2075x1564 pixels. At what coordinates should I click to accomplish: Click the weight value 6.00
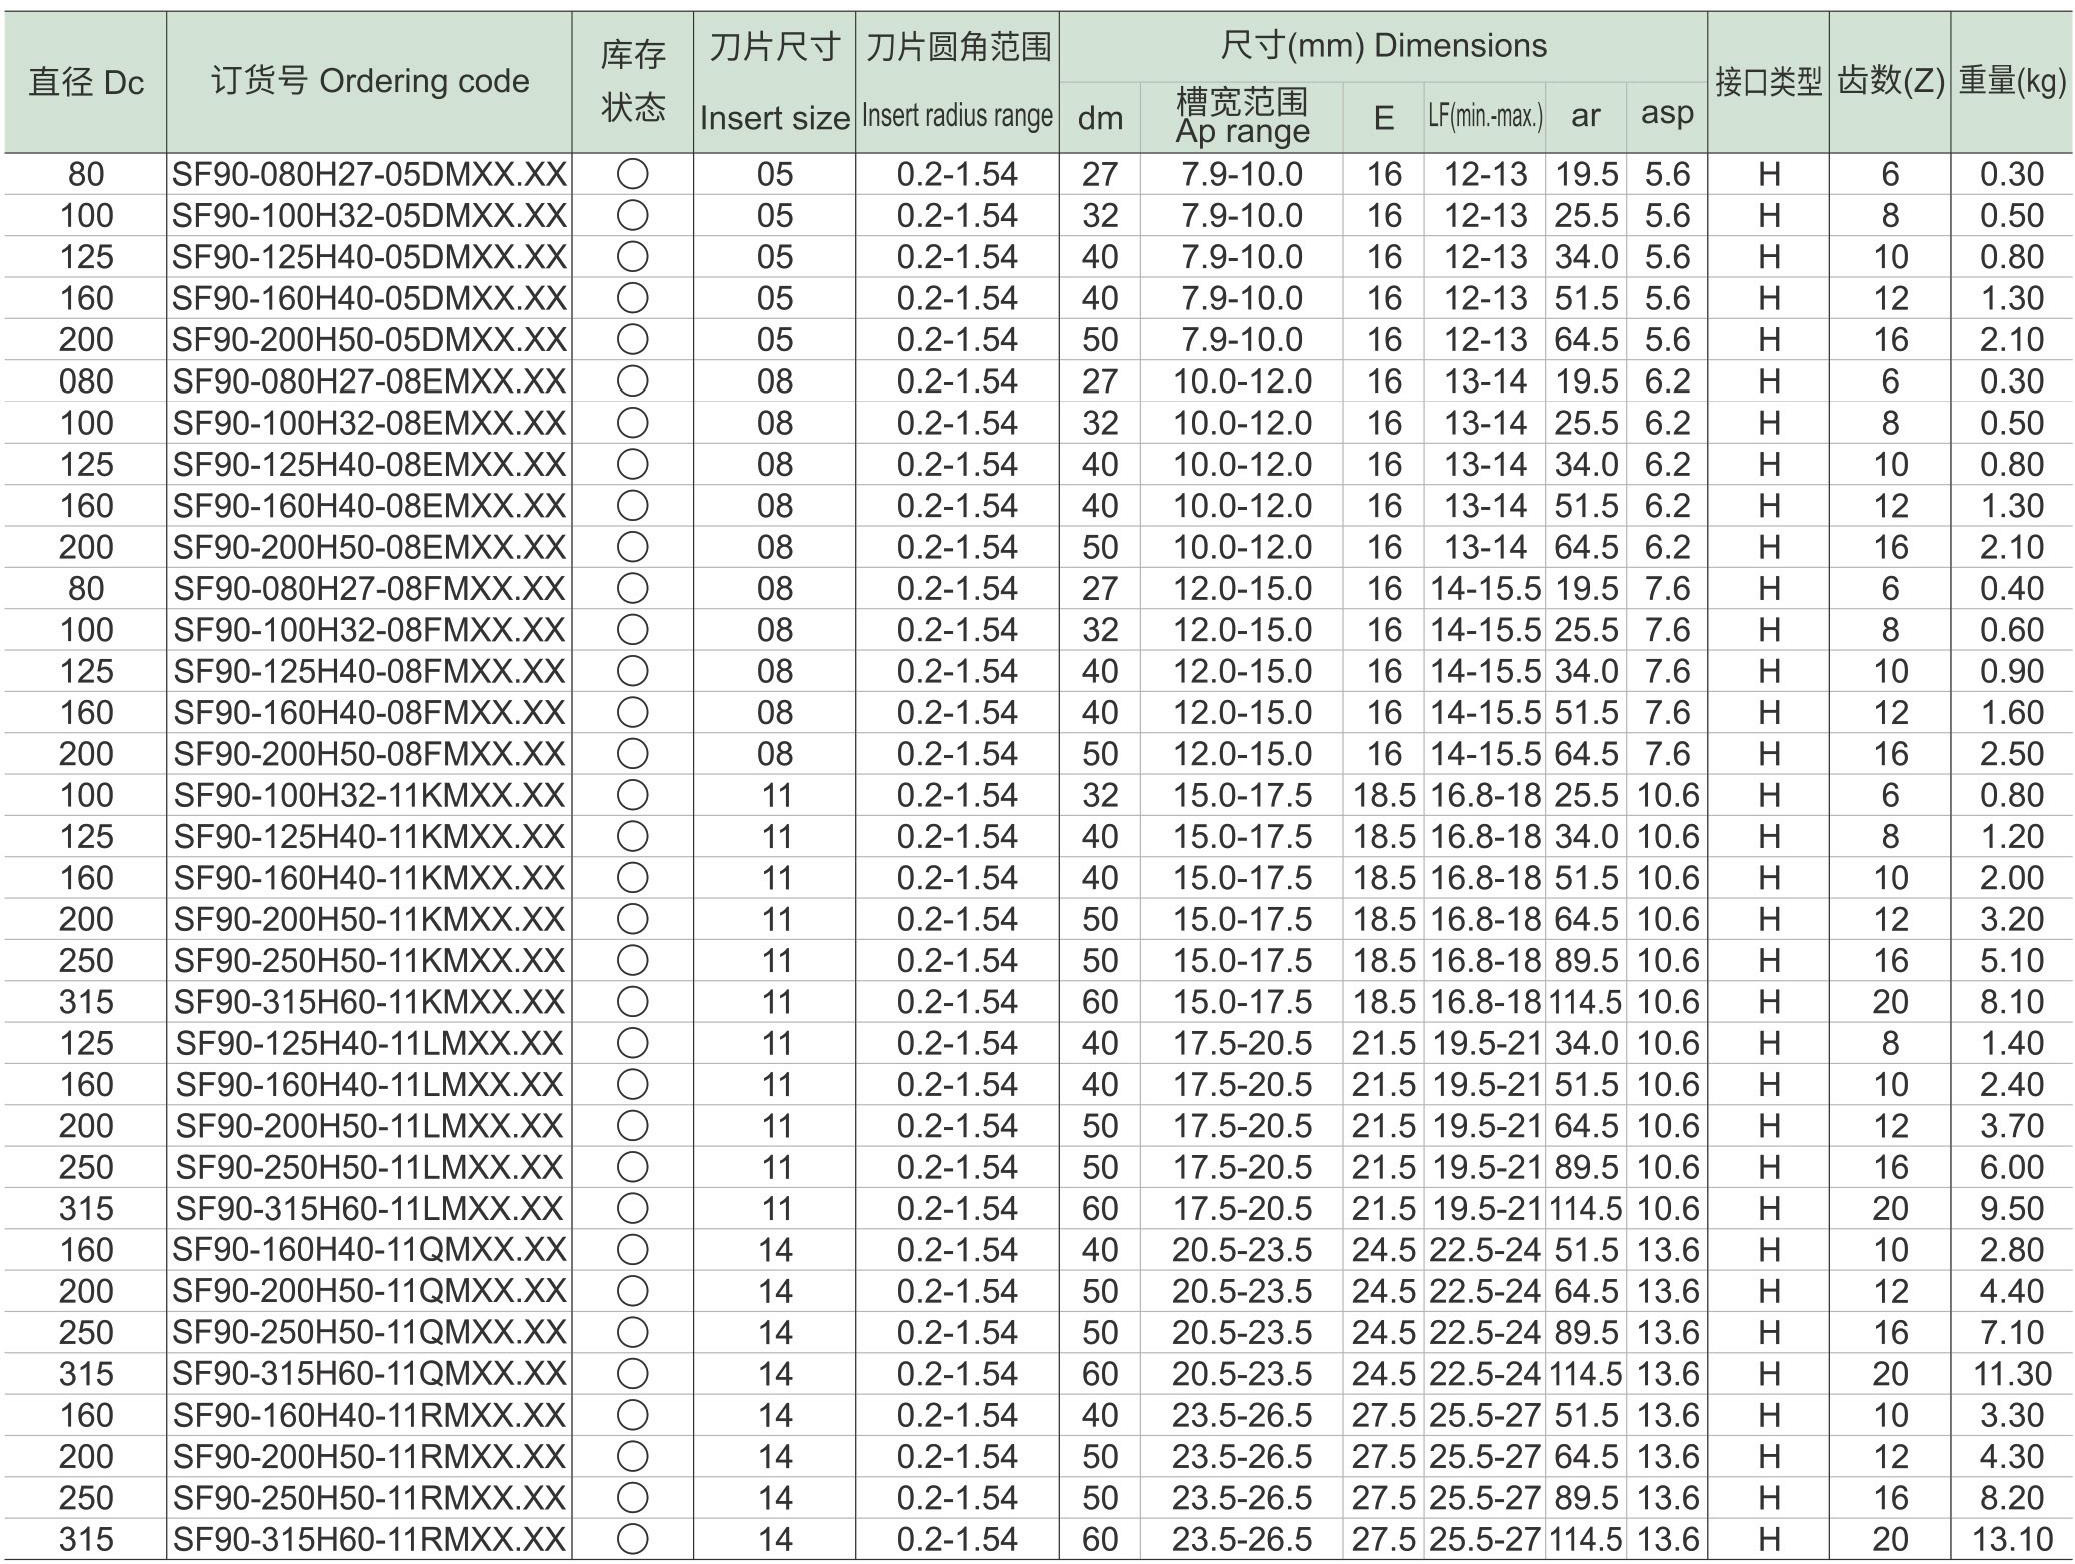pos(2012,1168)
